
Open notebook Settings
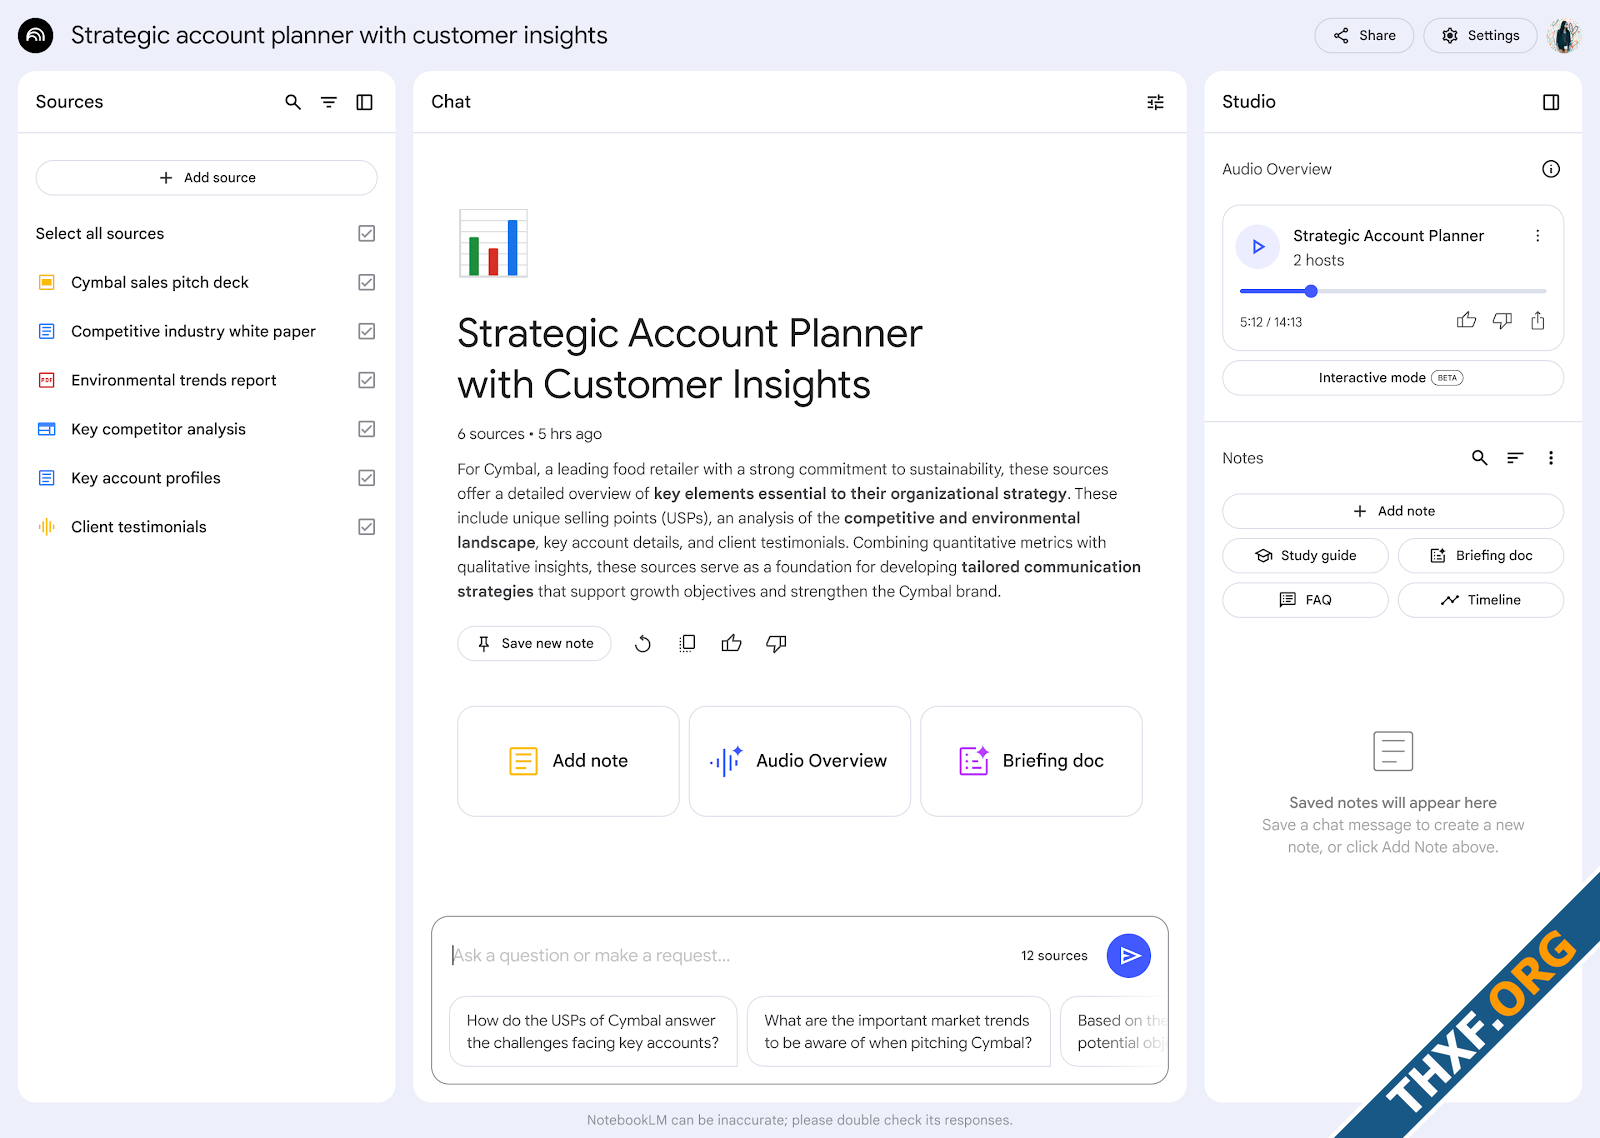click(1480, 36)
